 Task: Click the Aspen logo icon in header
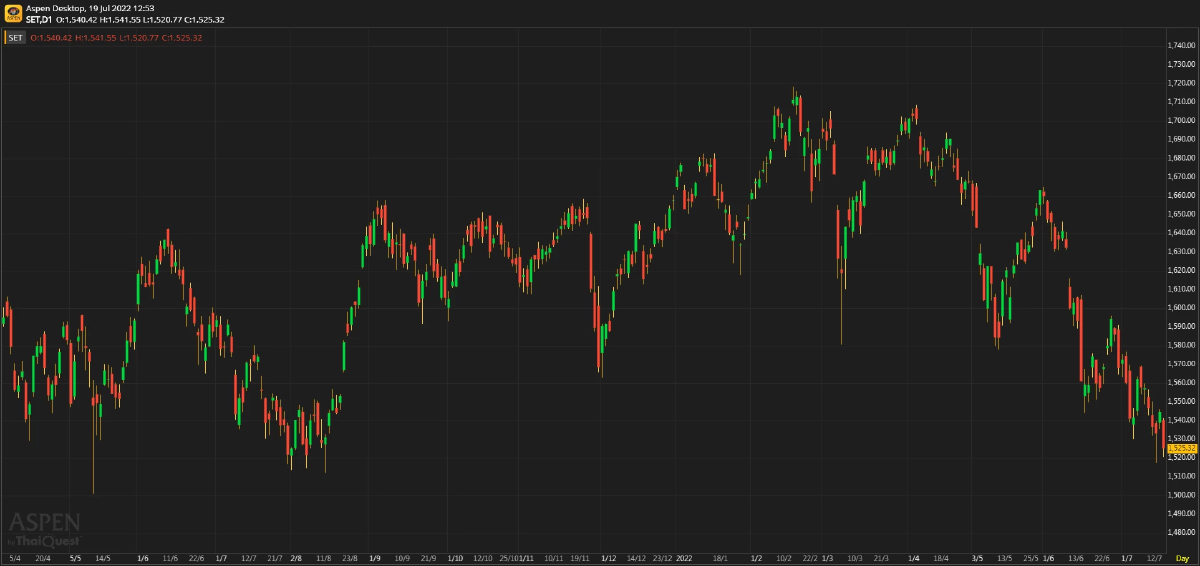pos(13,13)
